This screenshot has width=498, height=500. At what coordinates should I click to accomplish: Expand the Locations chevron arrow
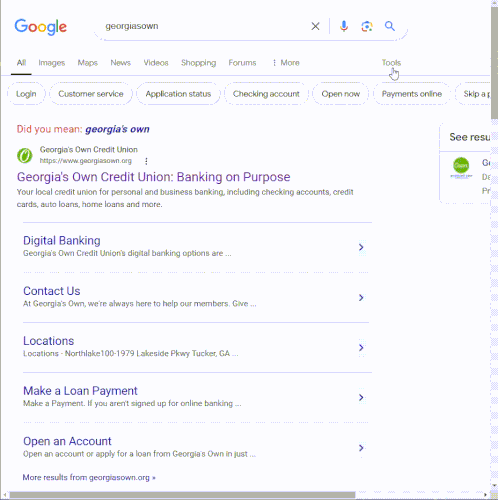click(361, 347)
